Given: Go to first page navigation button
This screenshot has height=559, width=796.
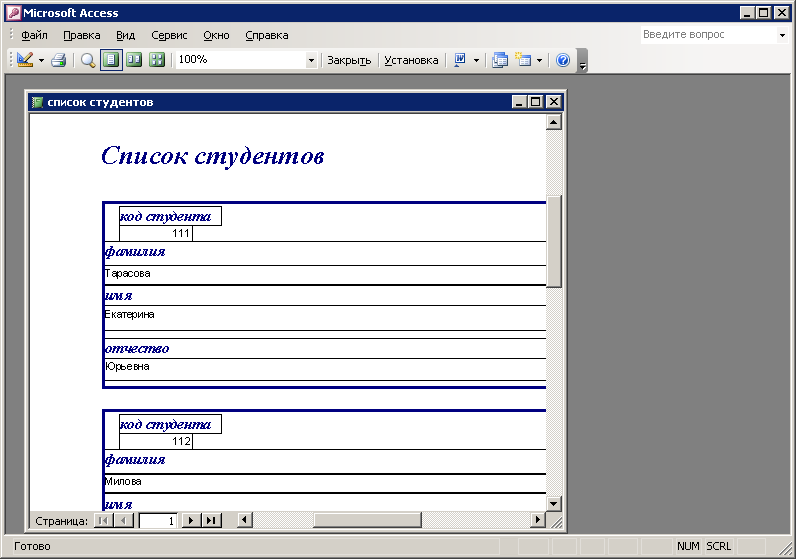Looking at the screenshot, I should pyautogui.click(x=104, y=520).
